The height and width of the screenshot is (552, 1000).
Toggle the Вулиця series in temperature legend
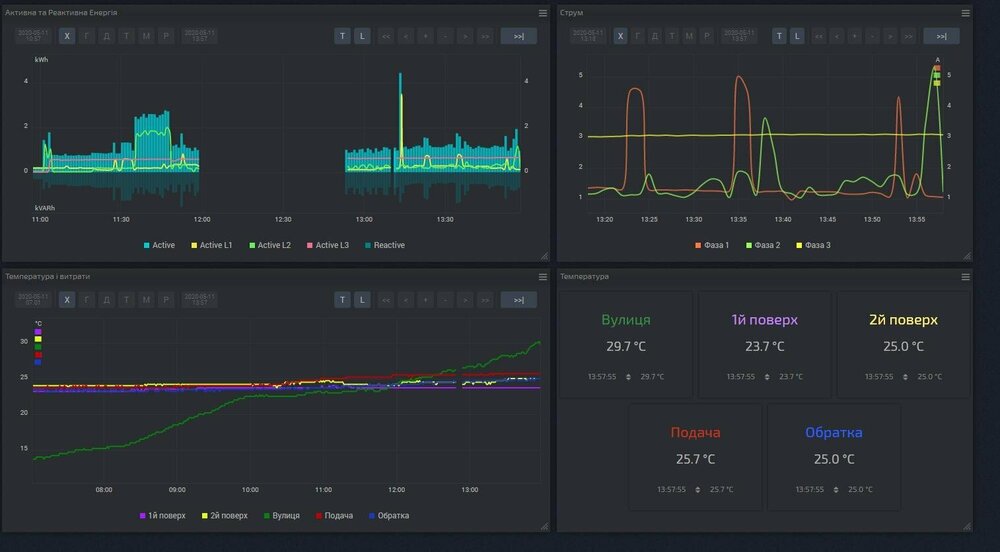281,516
